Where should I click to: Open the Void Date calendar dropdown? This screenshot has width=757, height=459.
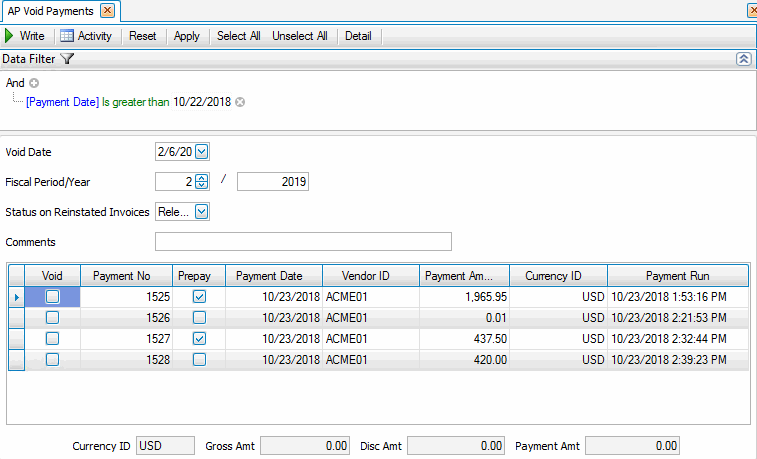pos(201,152)
